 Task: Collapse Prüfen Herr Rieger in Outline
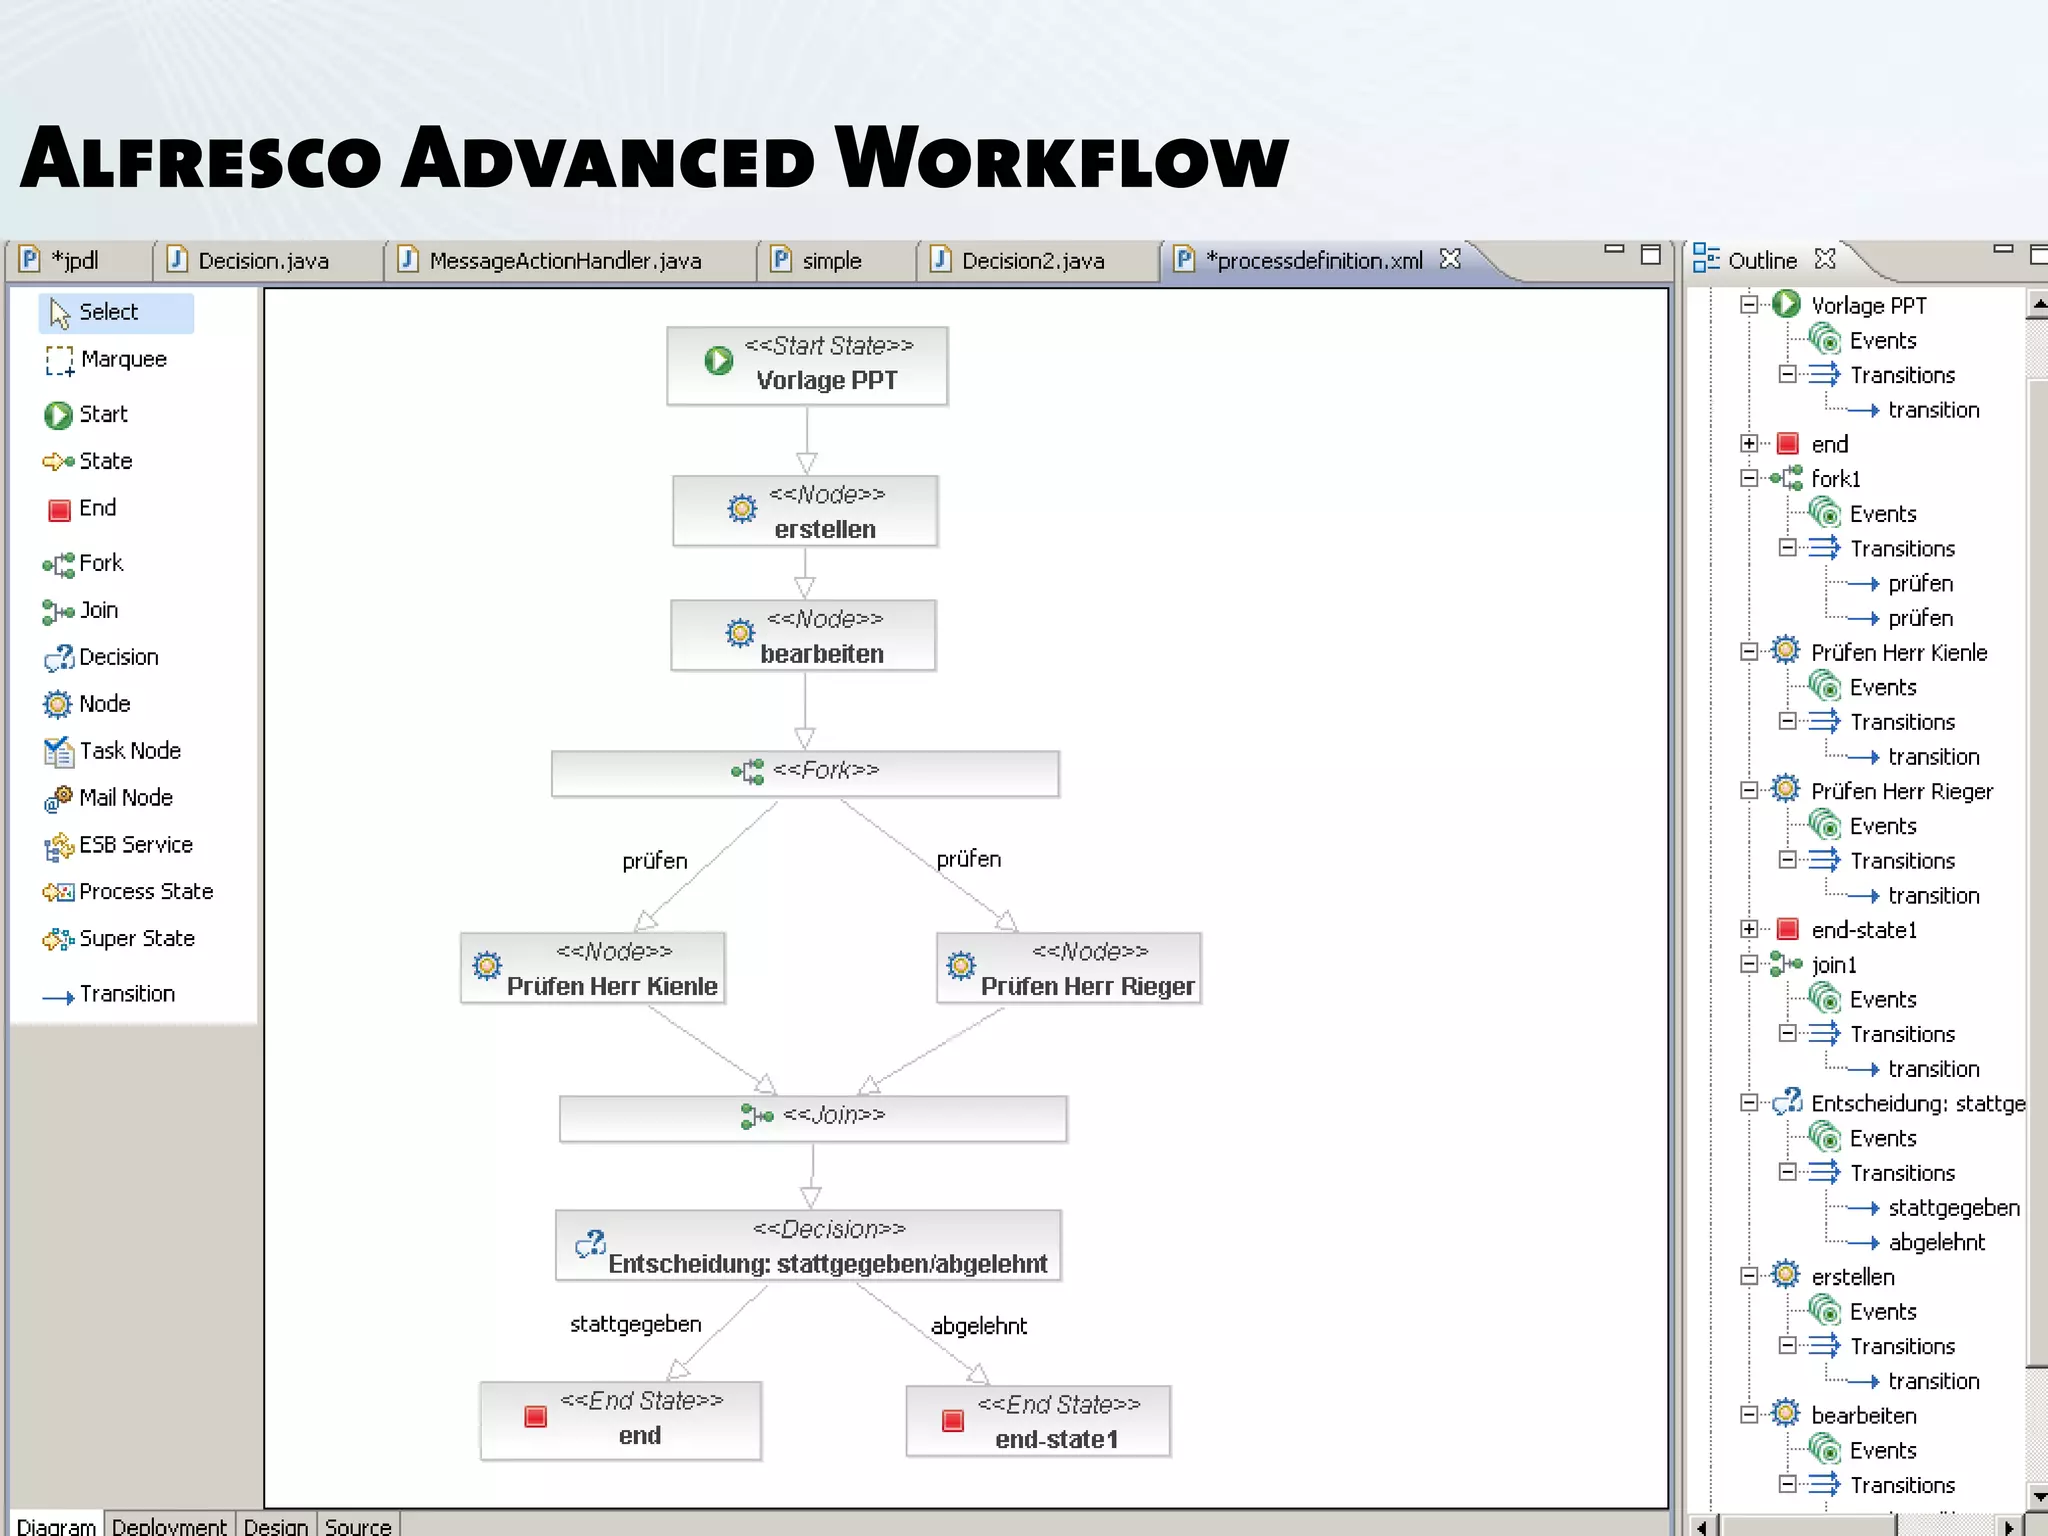point(1749,791)
